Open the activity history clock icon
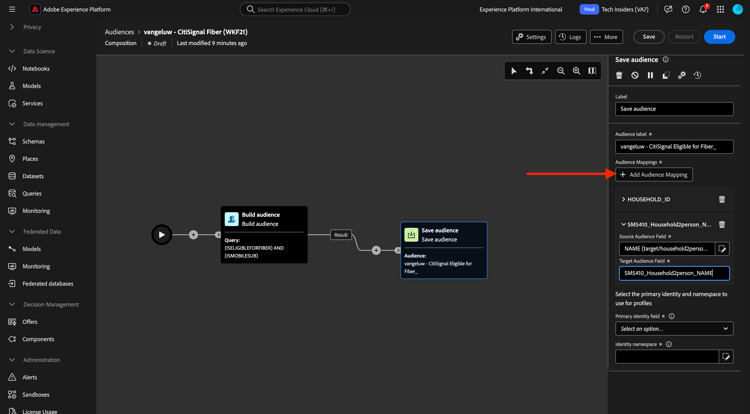750x414 pixels. point(697,75)
